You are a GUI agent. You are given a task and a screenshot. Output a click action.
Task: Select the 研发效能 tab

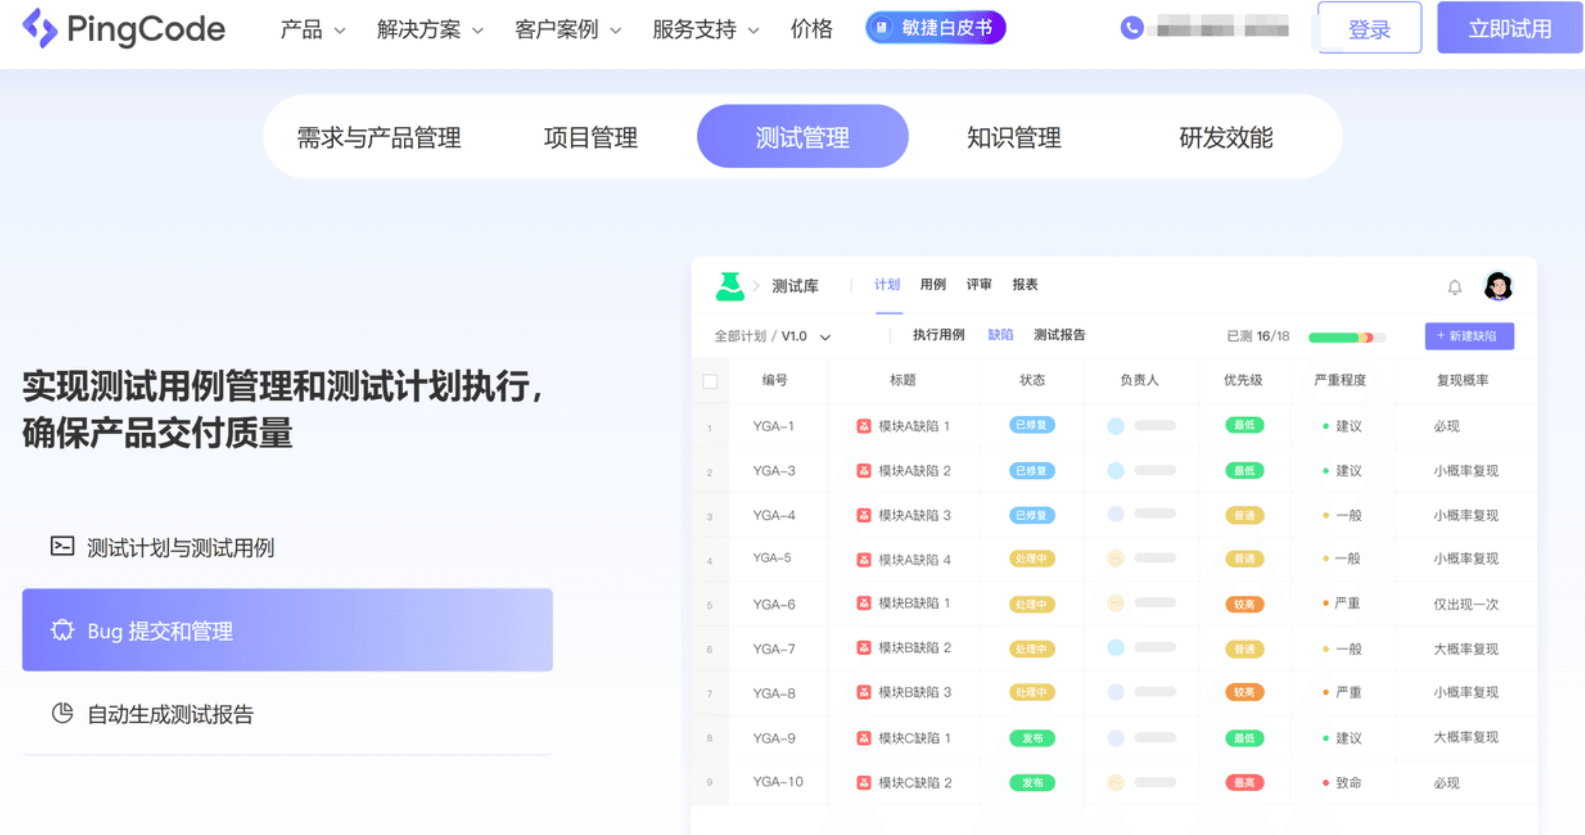[x=1226, y=137]
